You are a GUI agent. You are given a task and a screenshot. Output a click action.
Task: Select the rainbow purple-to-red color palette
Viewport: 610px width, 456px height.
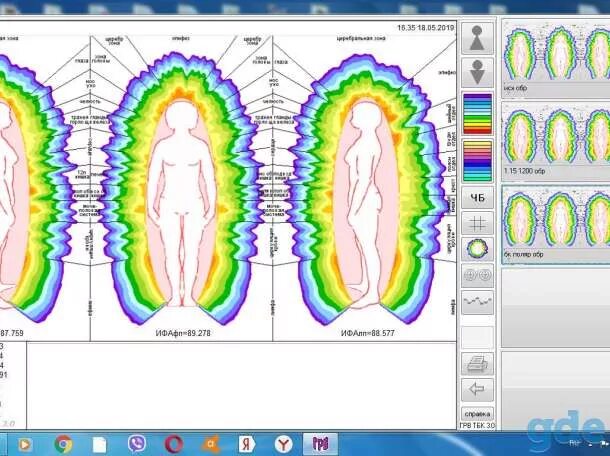pyautogui.click(x=477, y=114)
